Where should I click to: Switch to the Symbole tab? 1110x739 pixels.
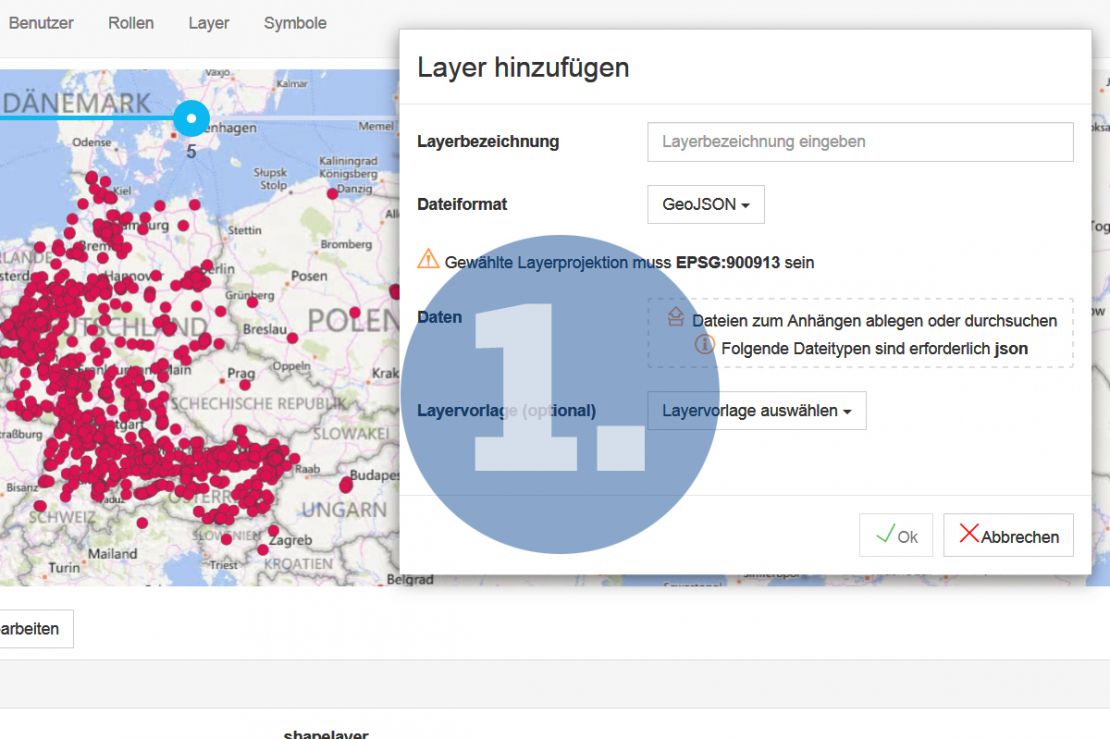point(295,23)
